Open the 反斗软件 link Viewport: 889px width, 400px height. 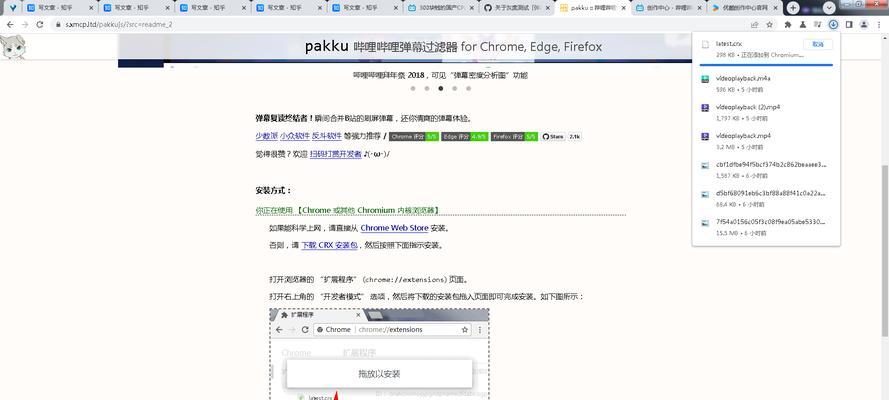click(327, 137)
